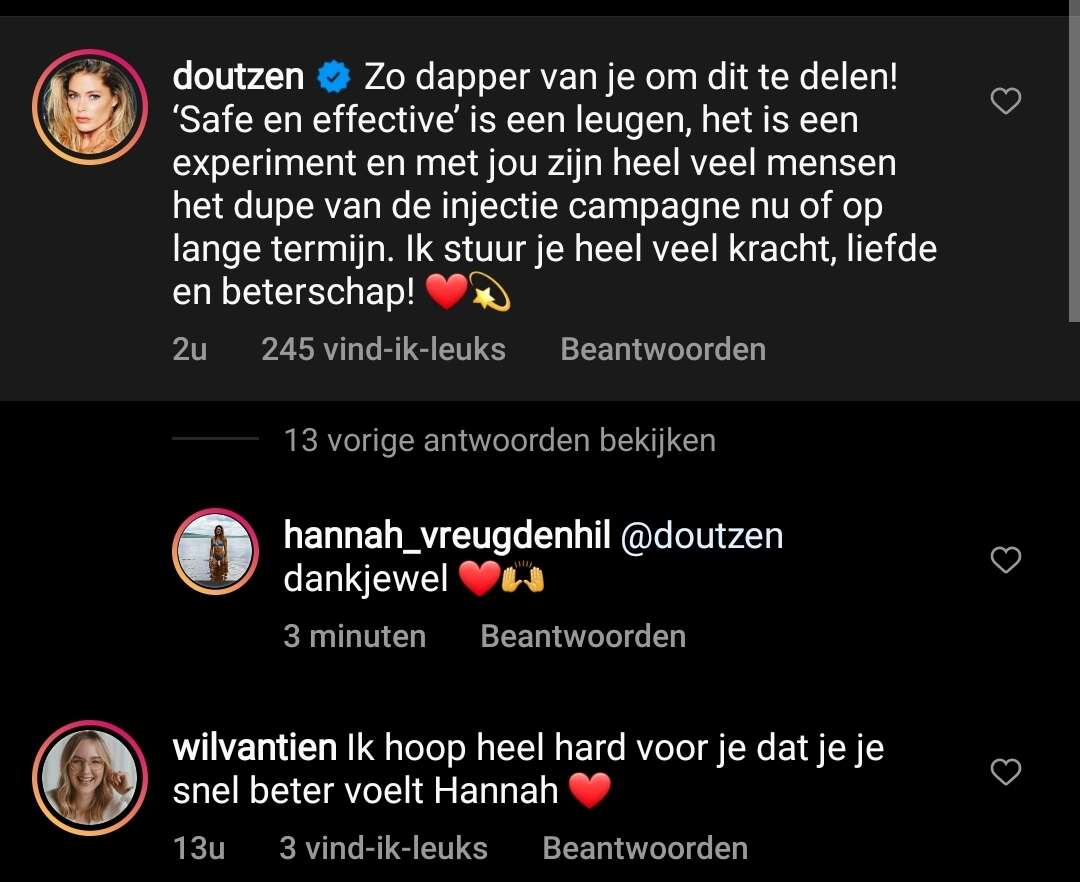The height and width of the screenshot is (882, 1080).
Task: Reply to doutzen's comment via Beantwoorden
Action: tap(663, 349)
